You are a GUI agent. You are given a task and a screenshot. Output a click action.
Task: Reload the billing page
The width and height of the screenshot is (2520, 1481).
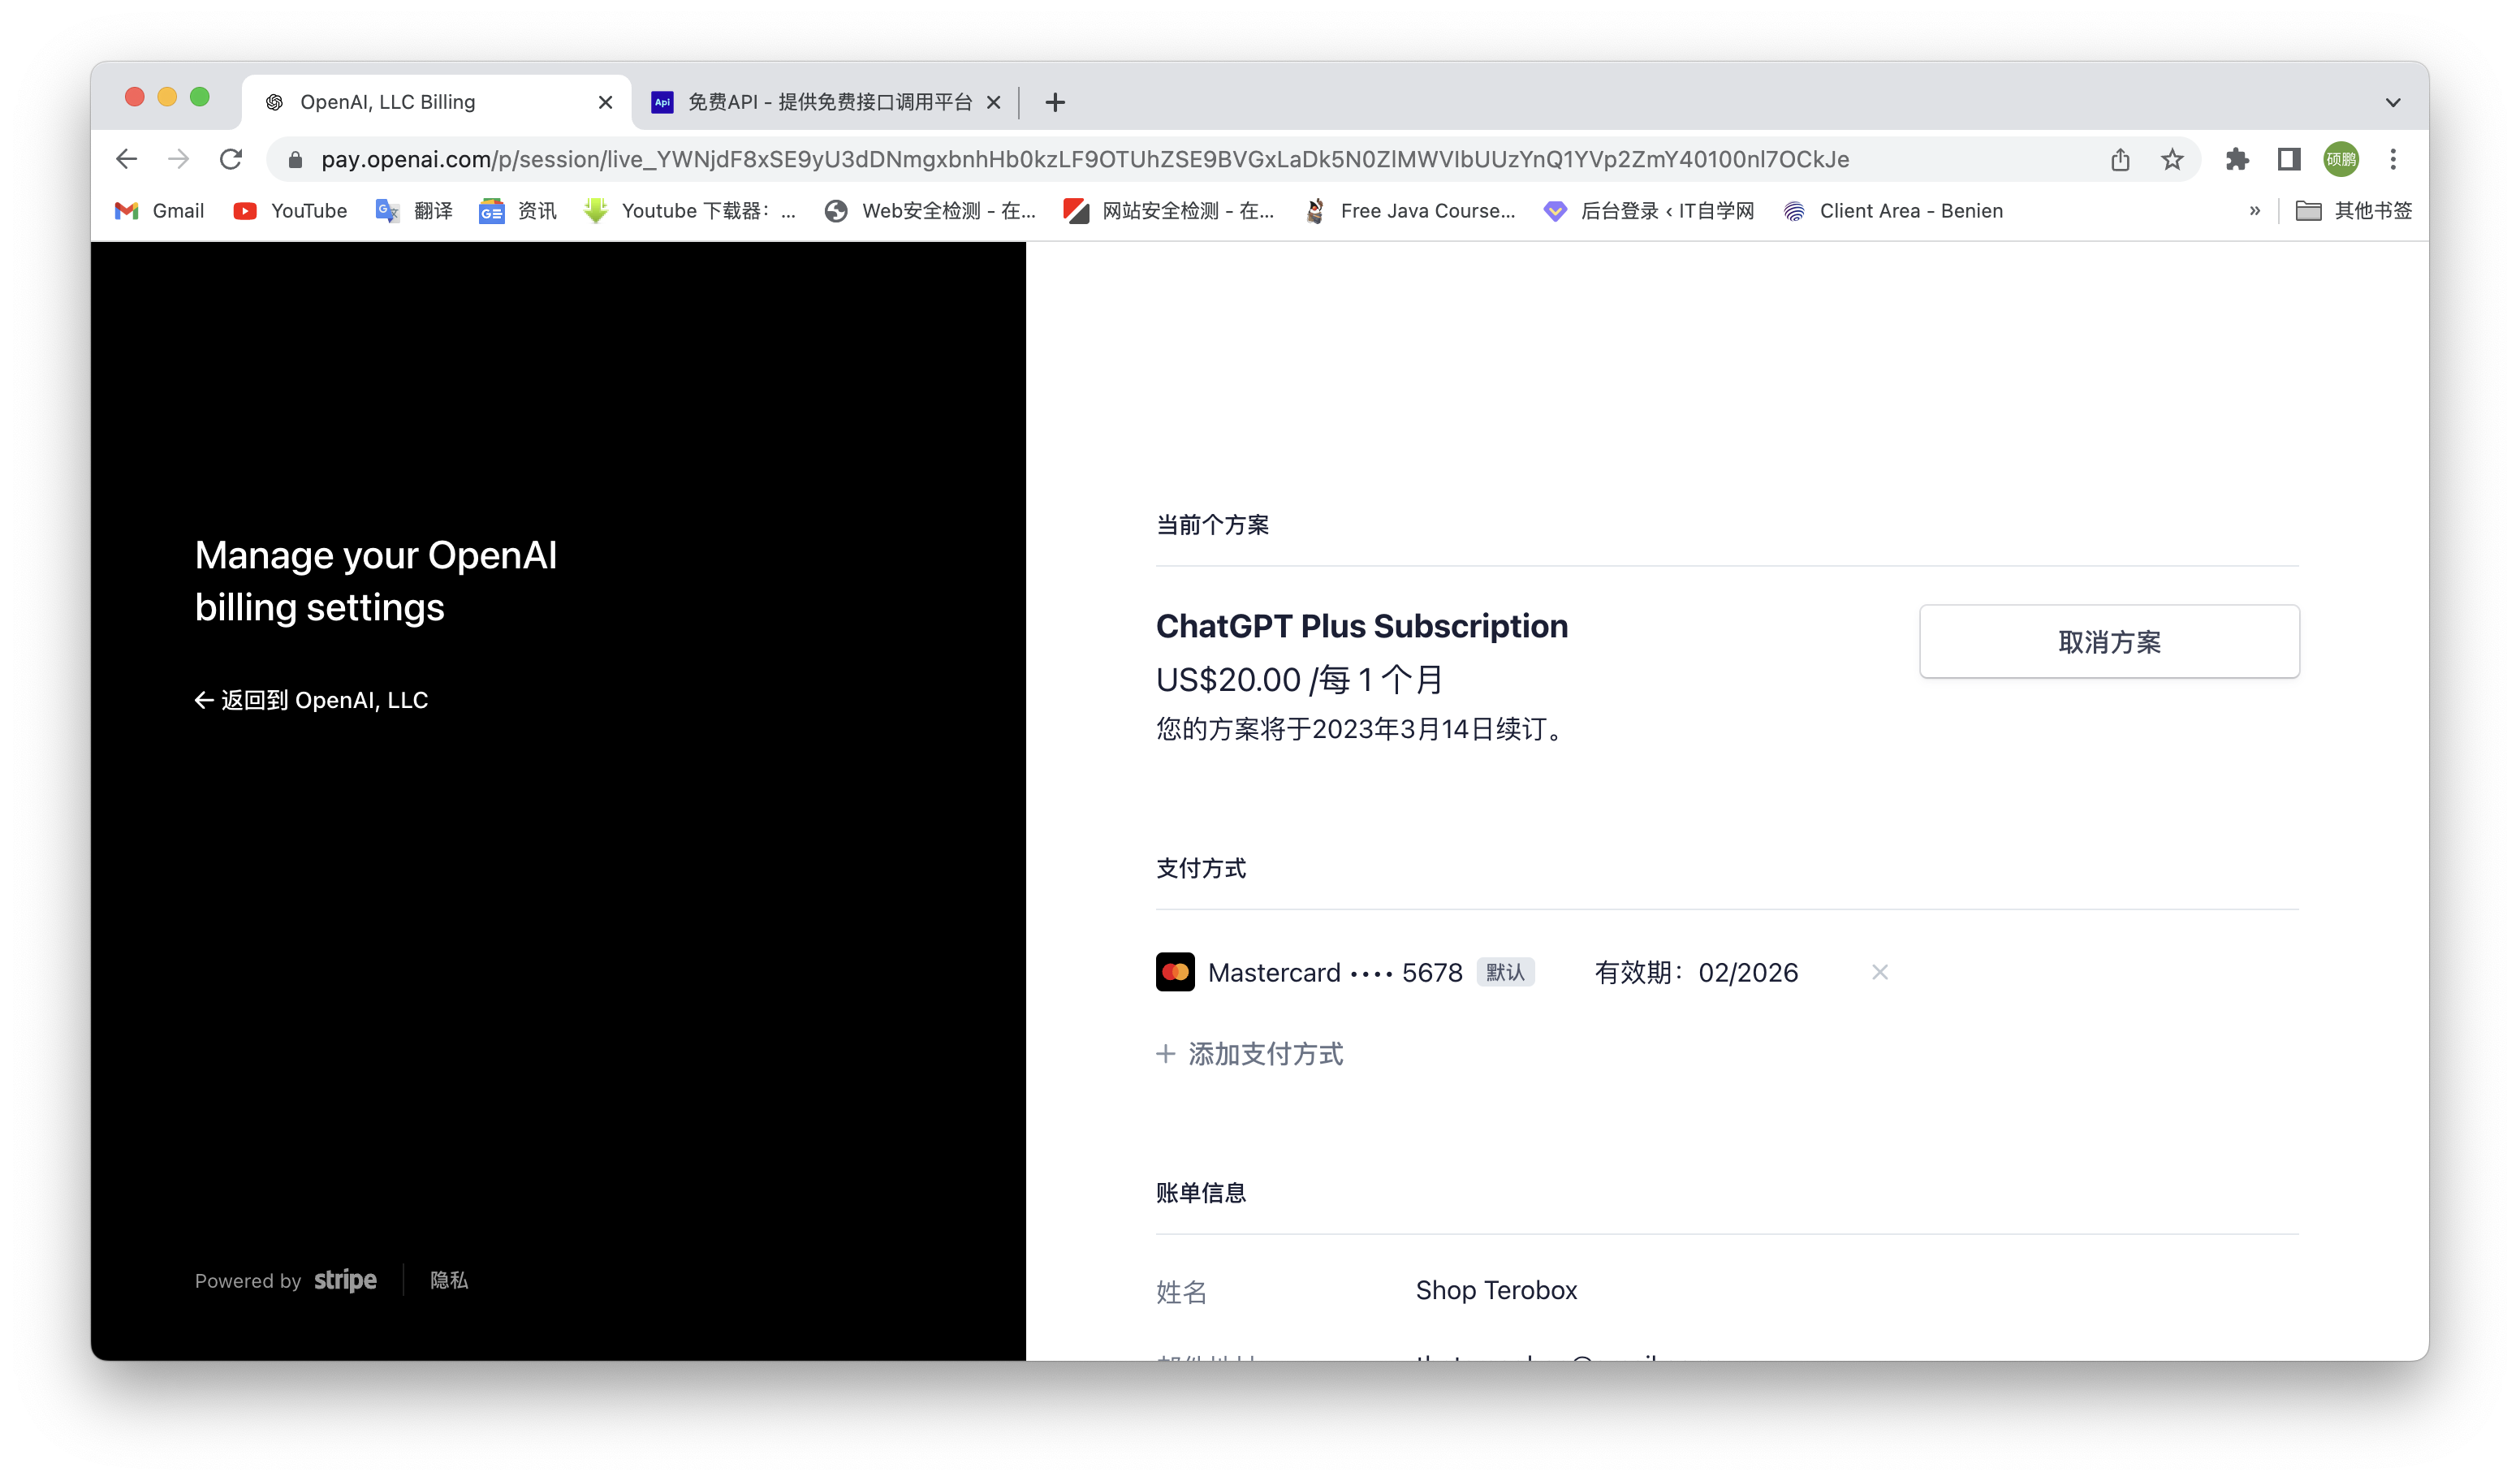[x=231, y=159]
